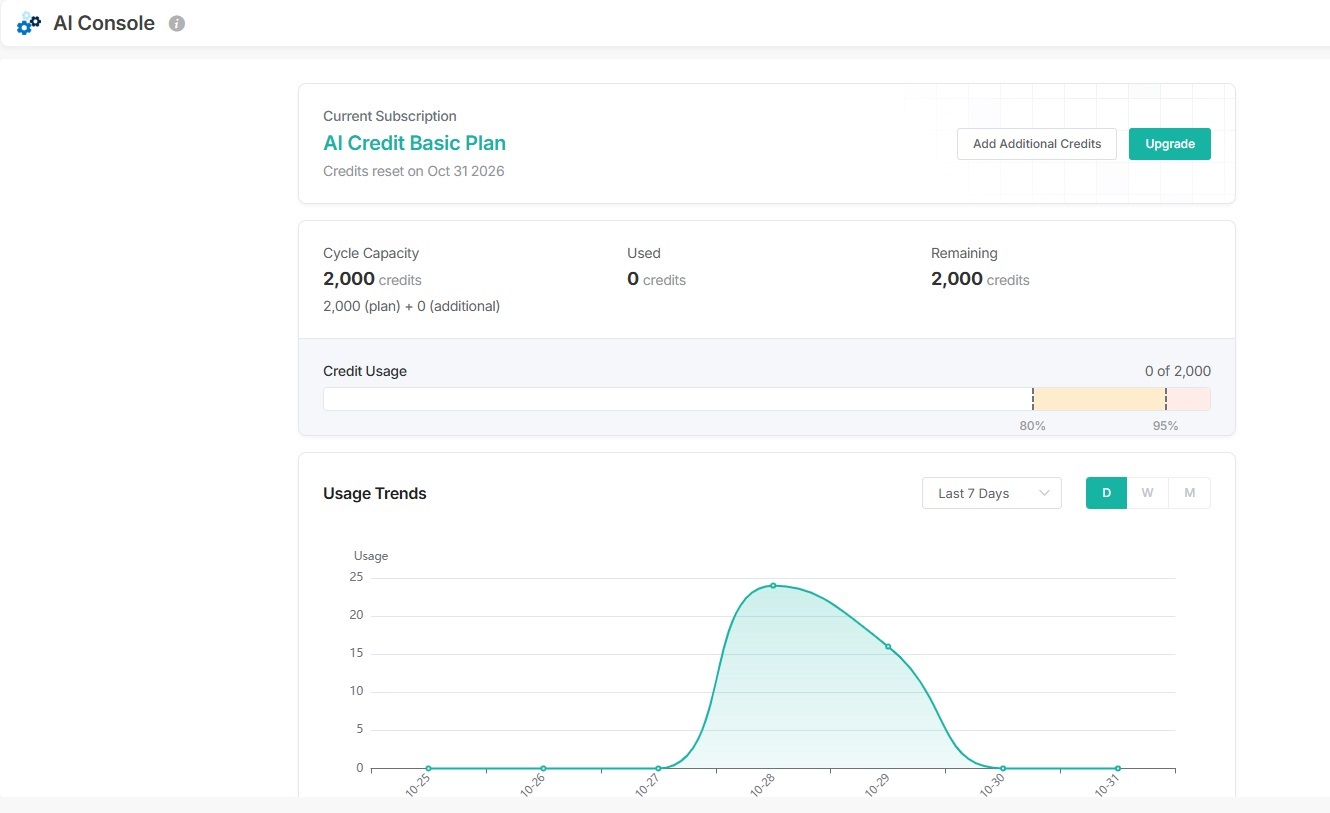1330x813 pixels.
Task: Click the AI Console gear logo
Action: tap(29, 24)
